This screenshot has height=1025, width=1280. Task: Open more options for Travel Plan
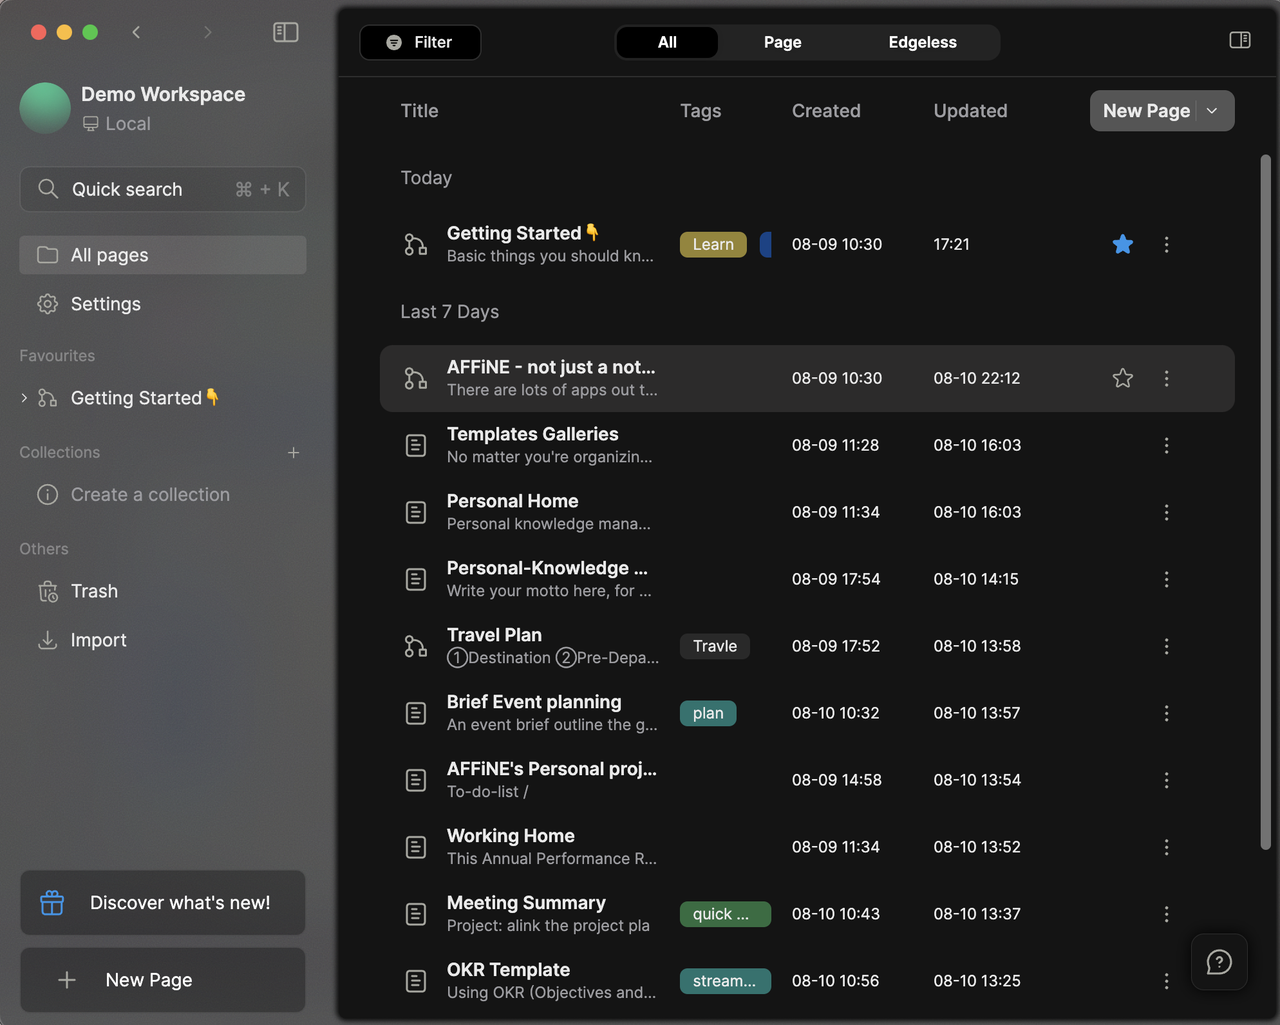tap(1166, 646)
